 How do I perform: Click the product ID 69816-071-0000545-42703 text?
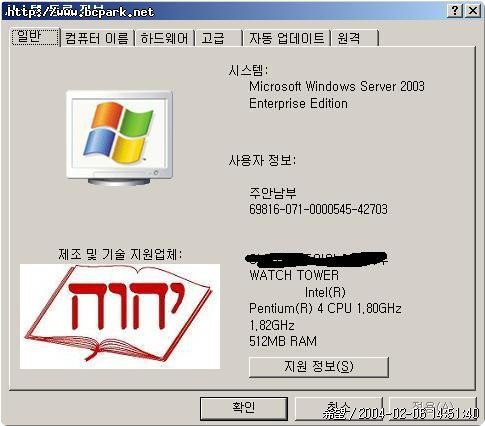[318, 209]
